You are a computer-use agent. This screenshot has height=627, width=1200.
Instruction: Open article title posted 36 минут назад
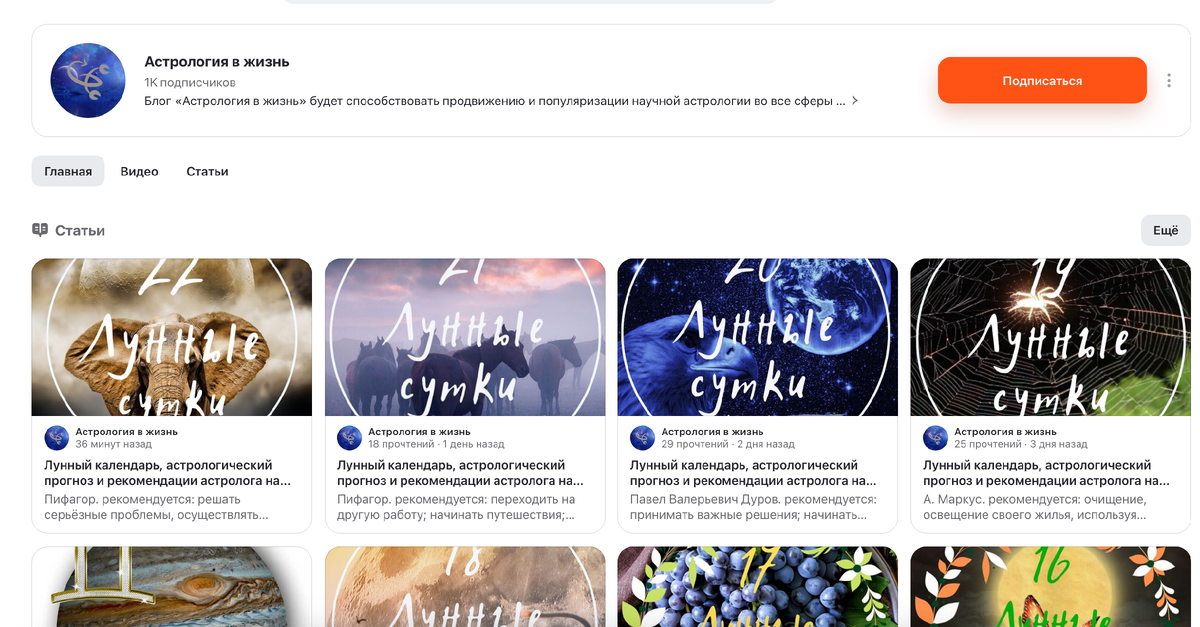click(168, 473)
